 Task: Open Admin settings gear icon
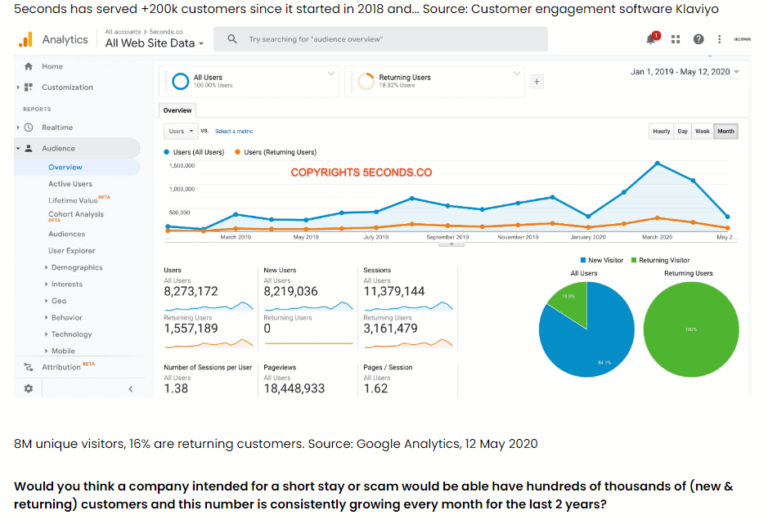(x=28, y=388)
